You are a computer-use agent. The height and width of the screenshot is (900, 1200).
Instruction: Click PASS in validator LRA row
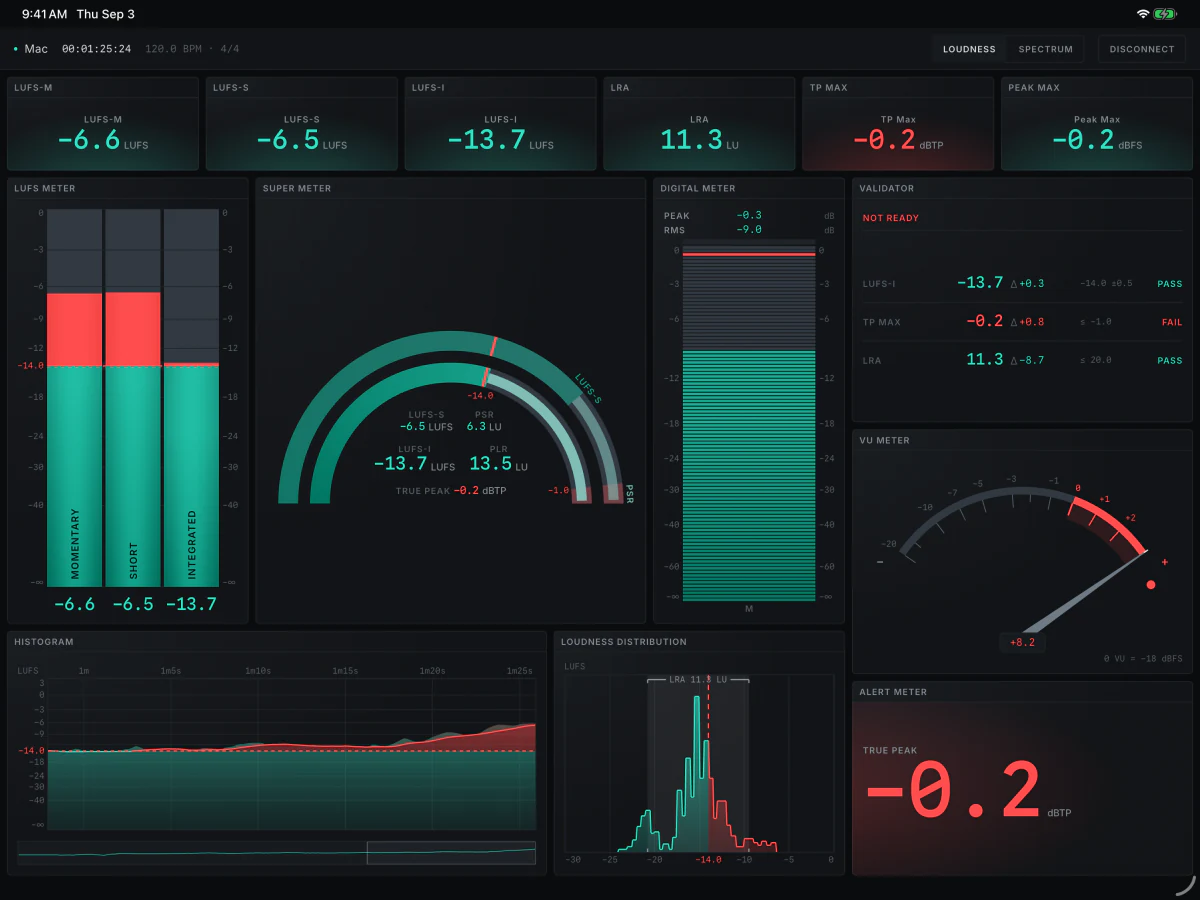pos(1170,360)
